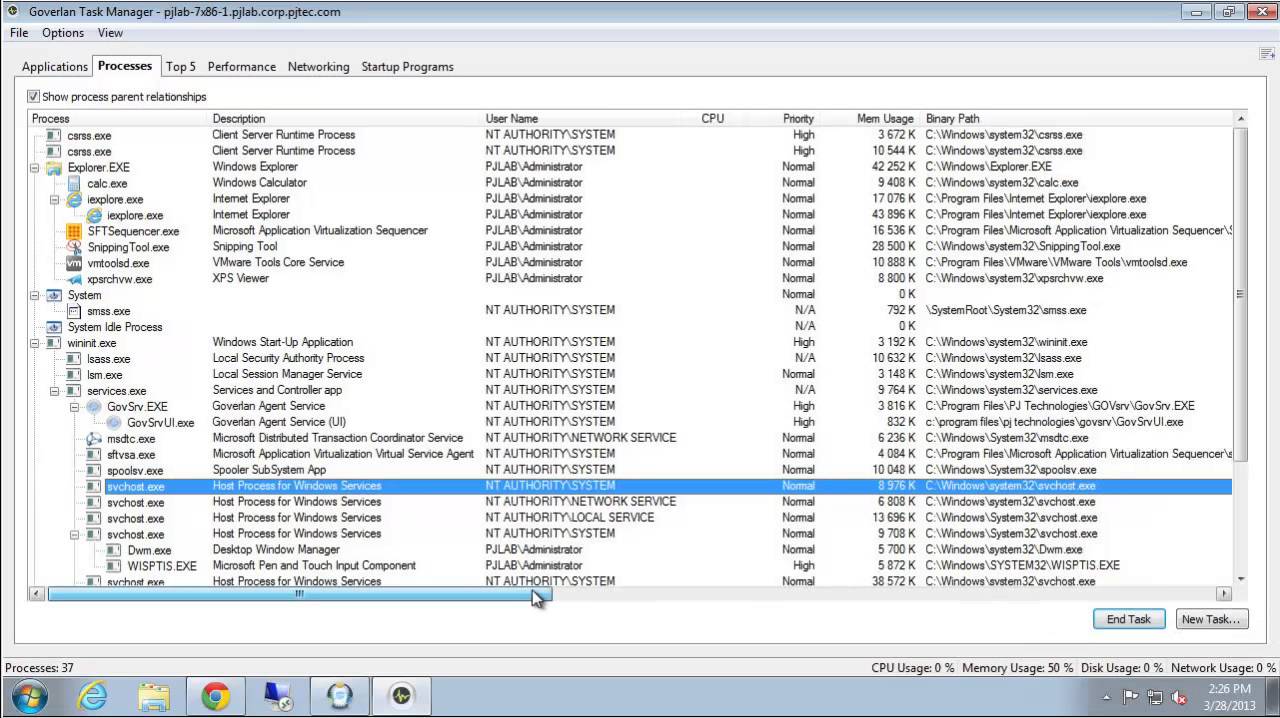Collapse the GovSrv.EXE tree node
Screen dimensions: 1280x718
[75, 407]
